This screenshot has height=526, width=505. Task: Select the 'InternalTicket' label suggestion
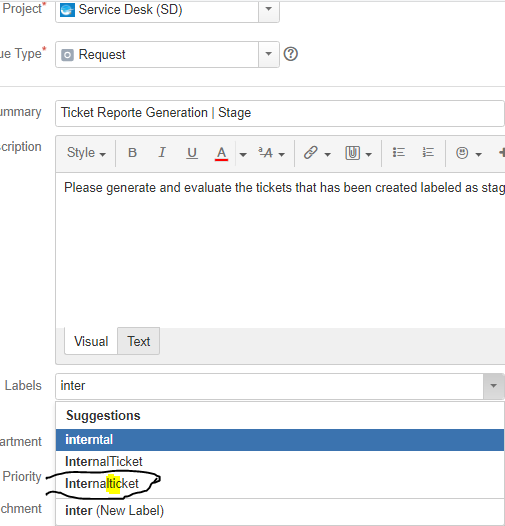(x=280, y=462)
